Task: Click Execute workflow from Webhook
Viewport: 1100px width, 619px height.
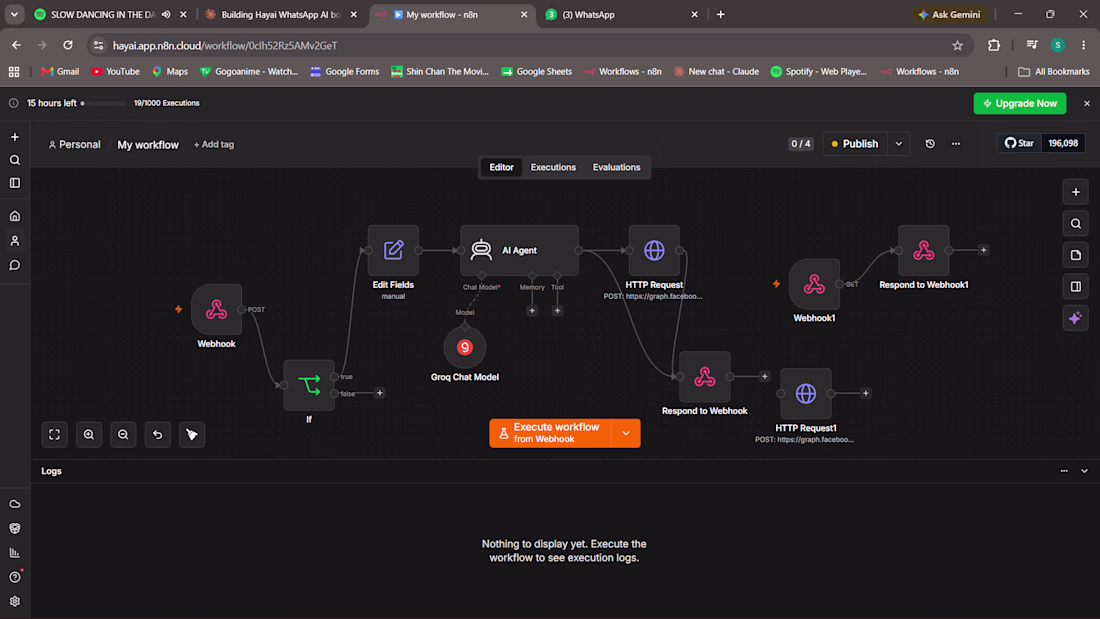Action: pyautogui.click(x=550, y=433)
